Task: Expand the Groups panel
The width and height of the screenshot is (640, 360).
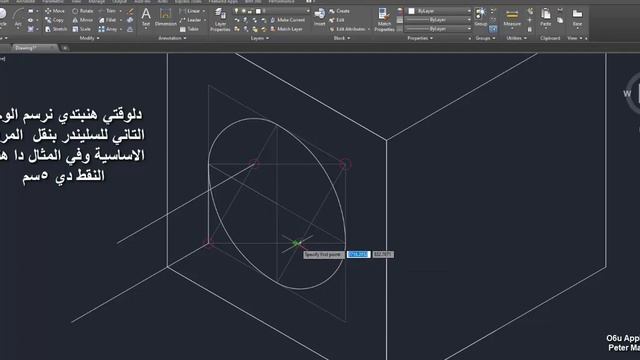Action: 485,38
